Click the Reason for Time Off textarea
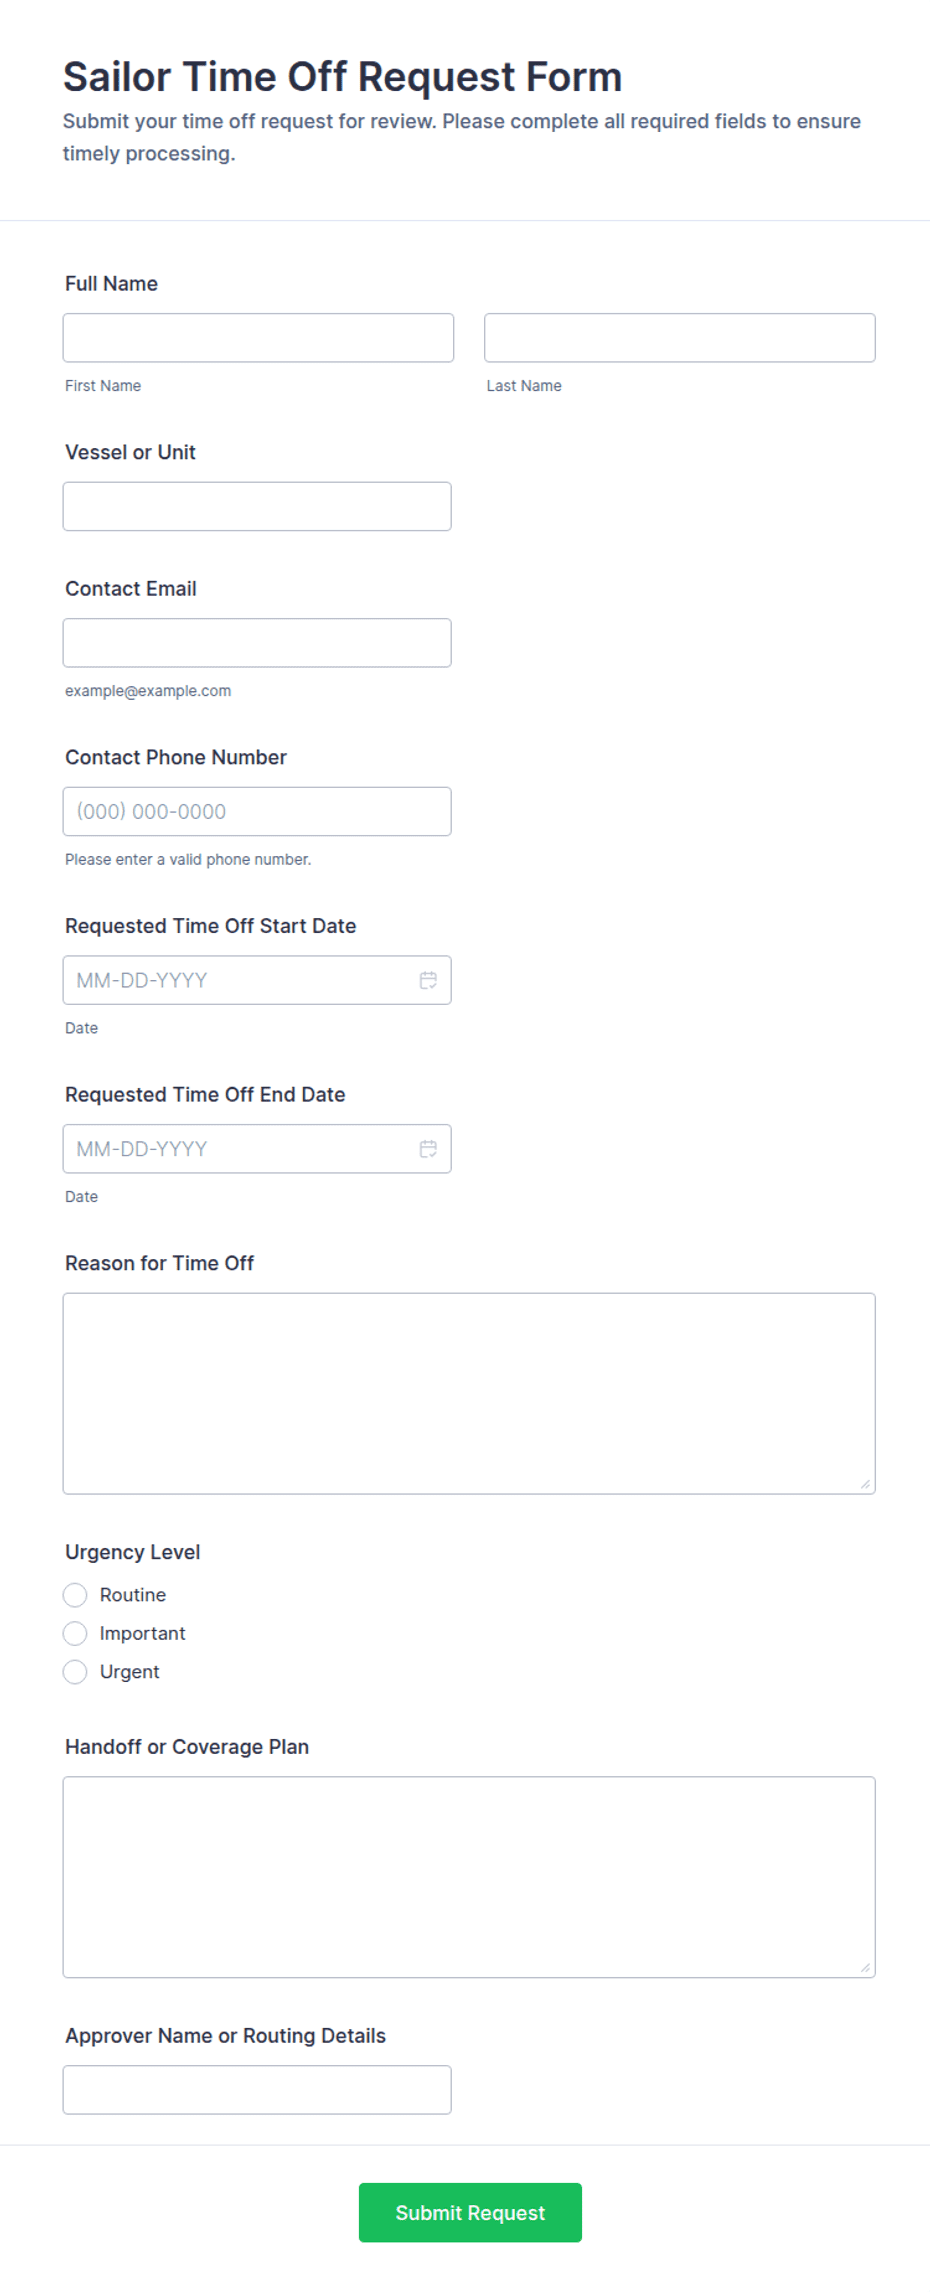Image resolution: width=930 pixels, height=2292 pixels. 469,1394
